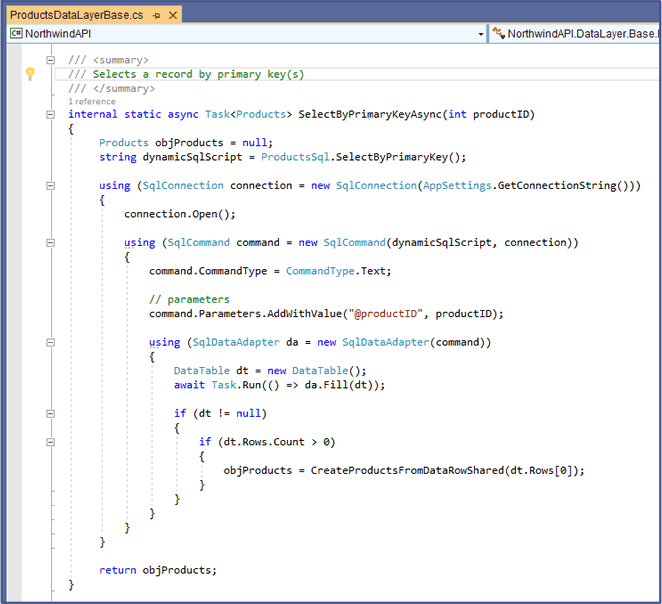Collapse the SelectByPrimaryKeyAsync method
The width and height of the screenshot is (662, 604).
[49, 115]
